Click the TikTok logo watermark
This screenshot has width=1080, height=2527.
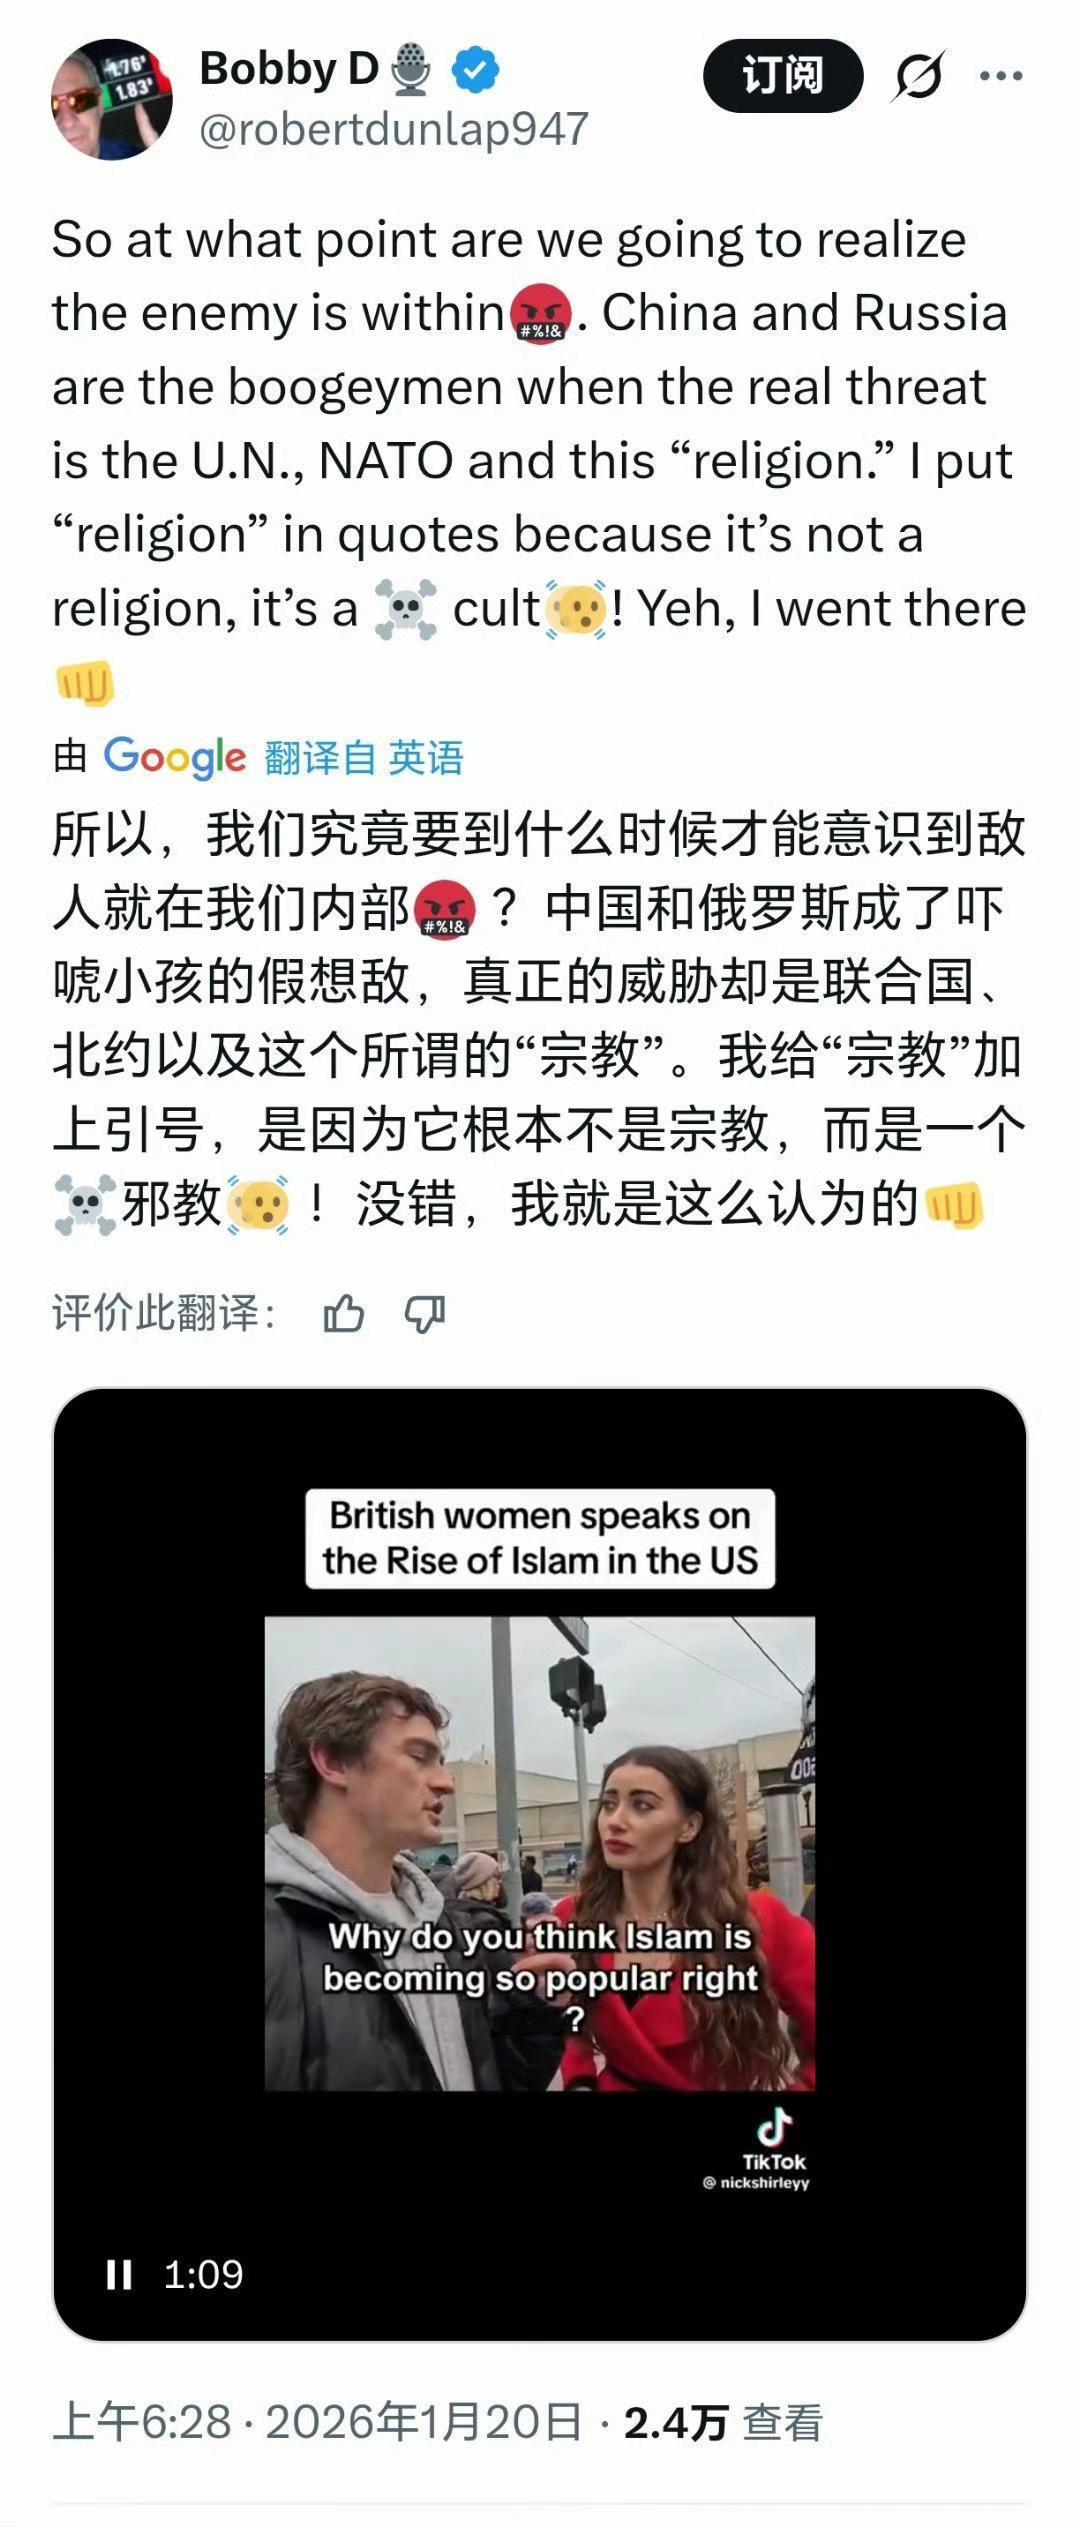coord(773,2141)
